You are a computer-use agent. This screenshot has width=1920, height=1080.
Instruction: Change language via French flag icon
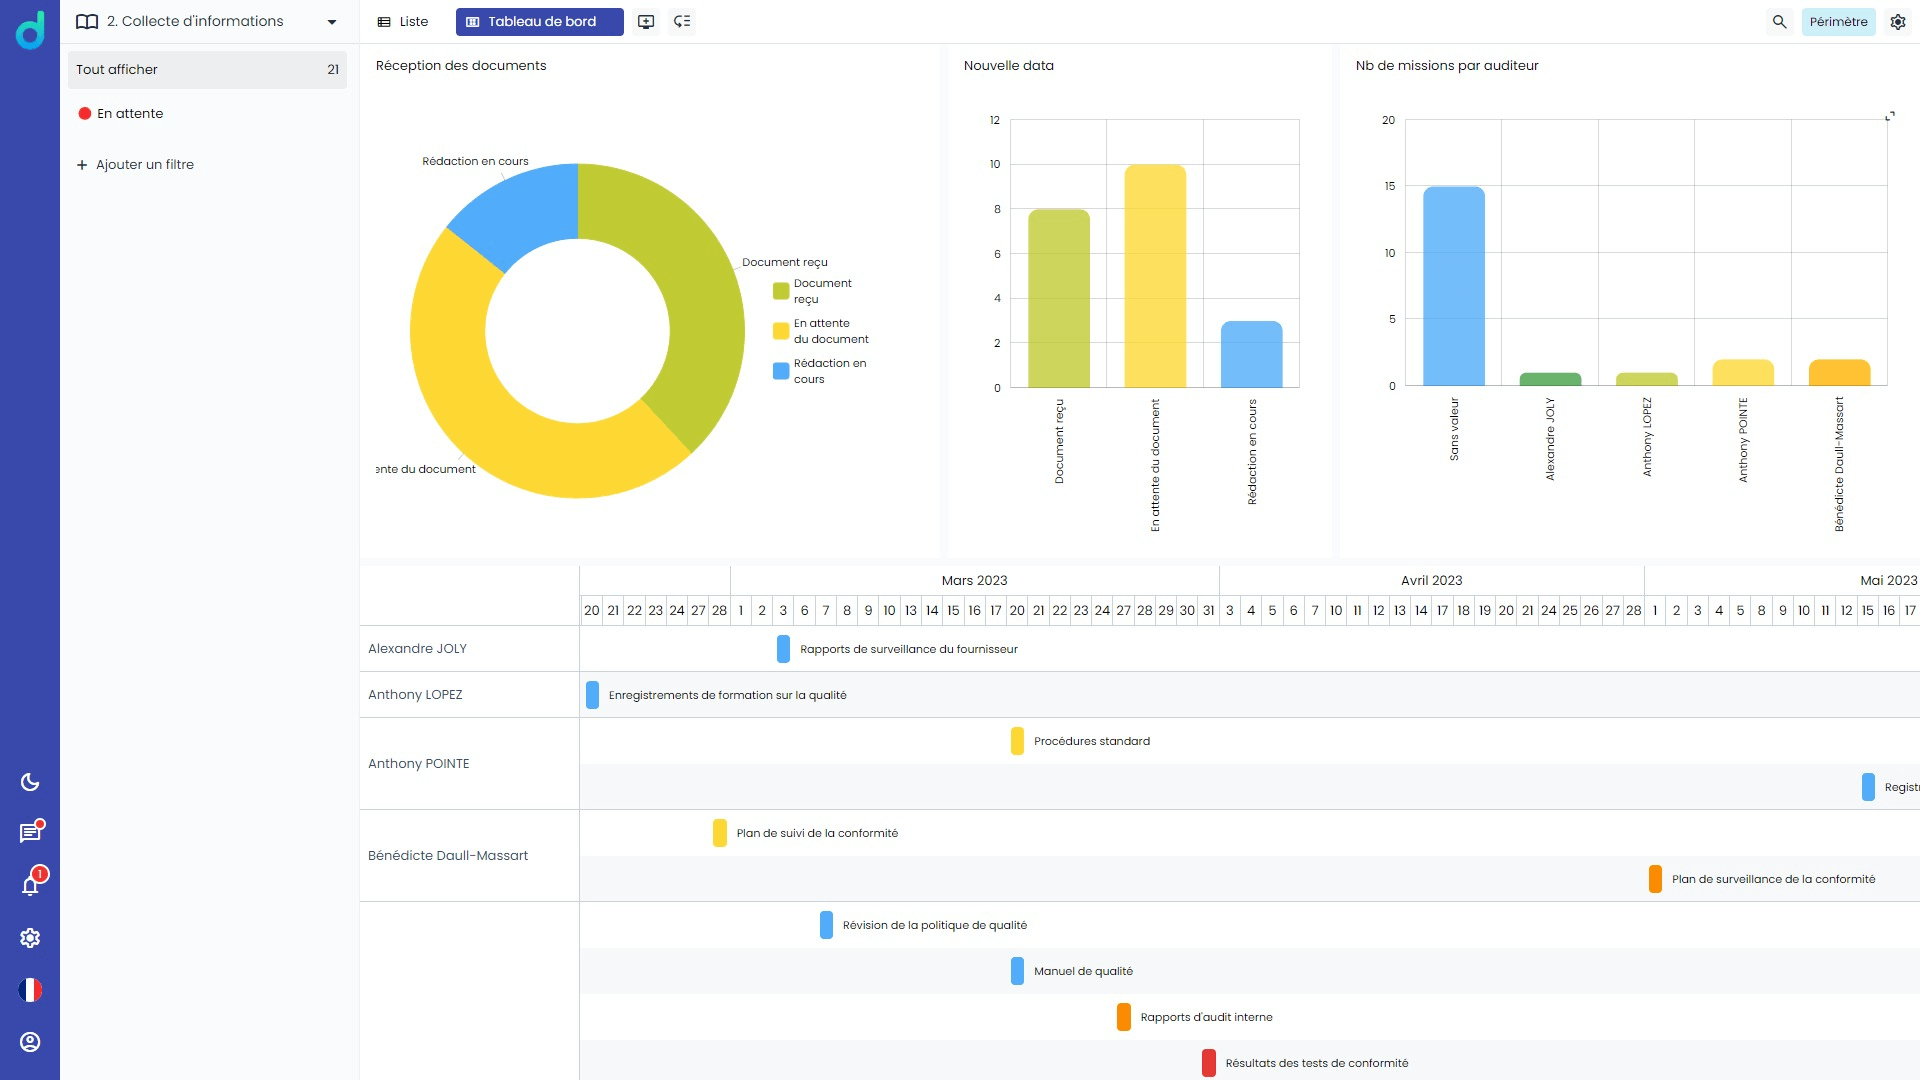pyautogui.click(x=29, y=990)
